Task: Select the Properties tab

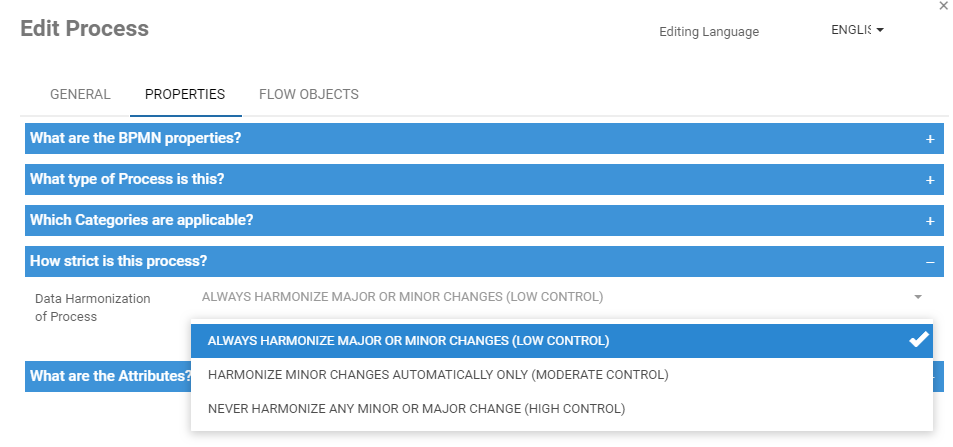Action: [x=185, y=95]
